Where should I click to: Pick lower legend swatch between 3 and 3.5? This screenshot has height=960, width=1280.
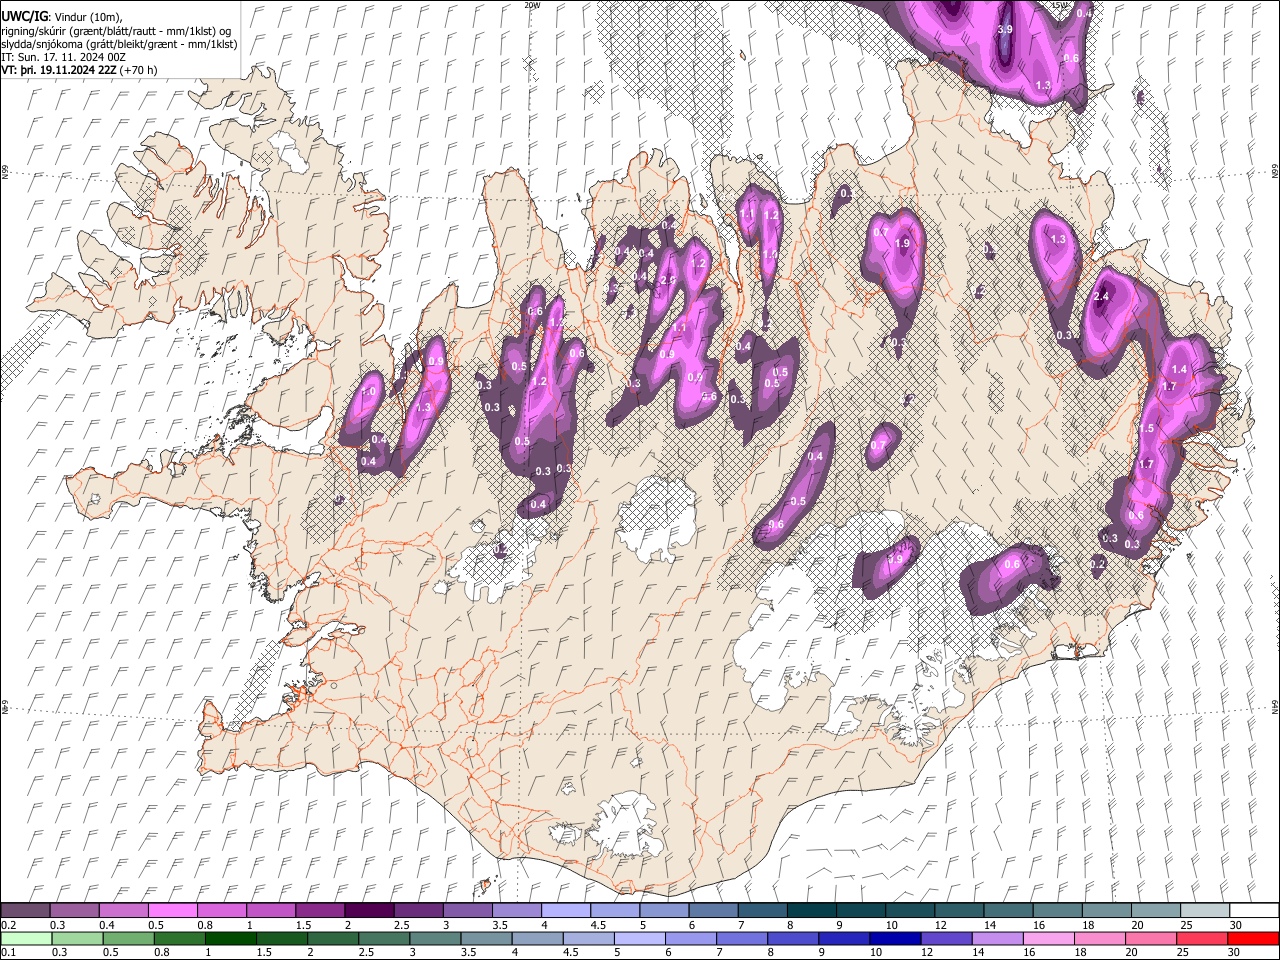434,938
